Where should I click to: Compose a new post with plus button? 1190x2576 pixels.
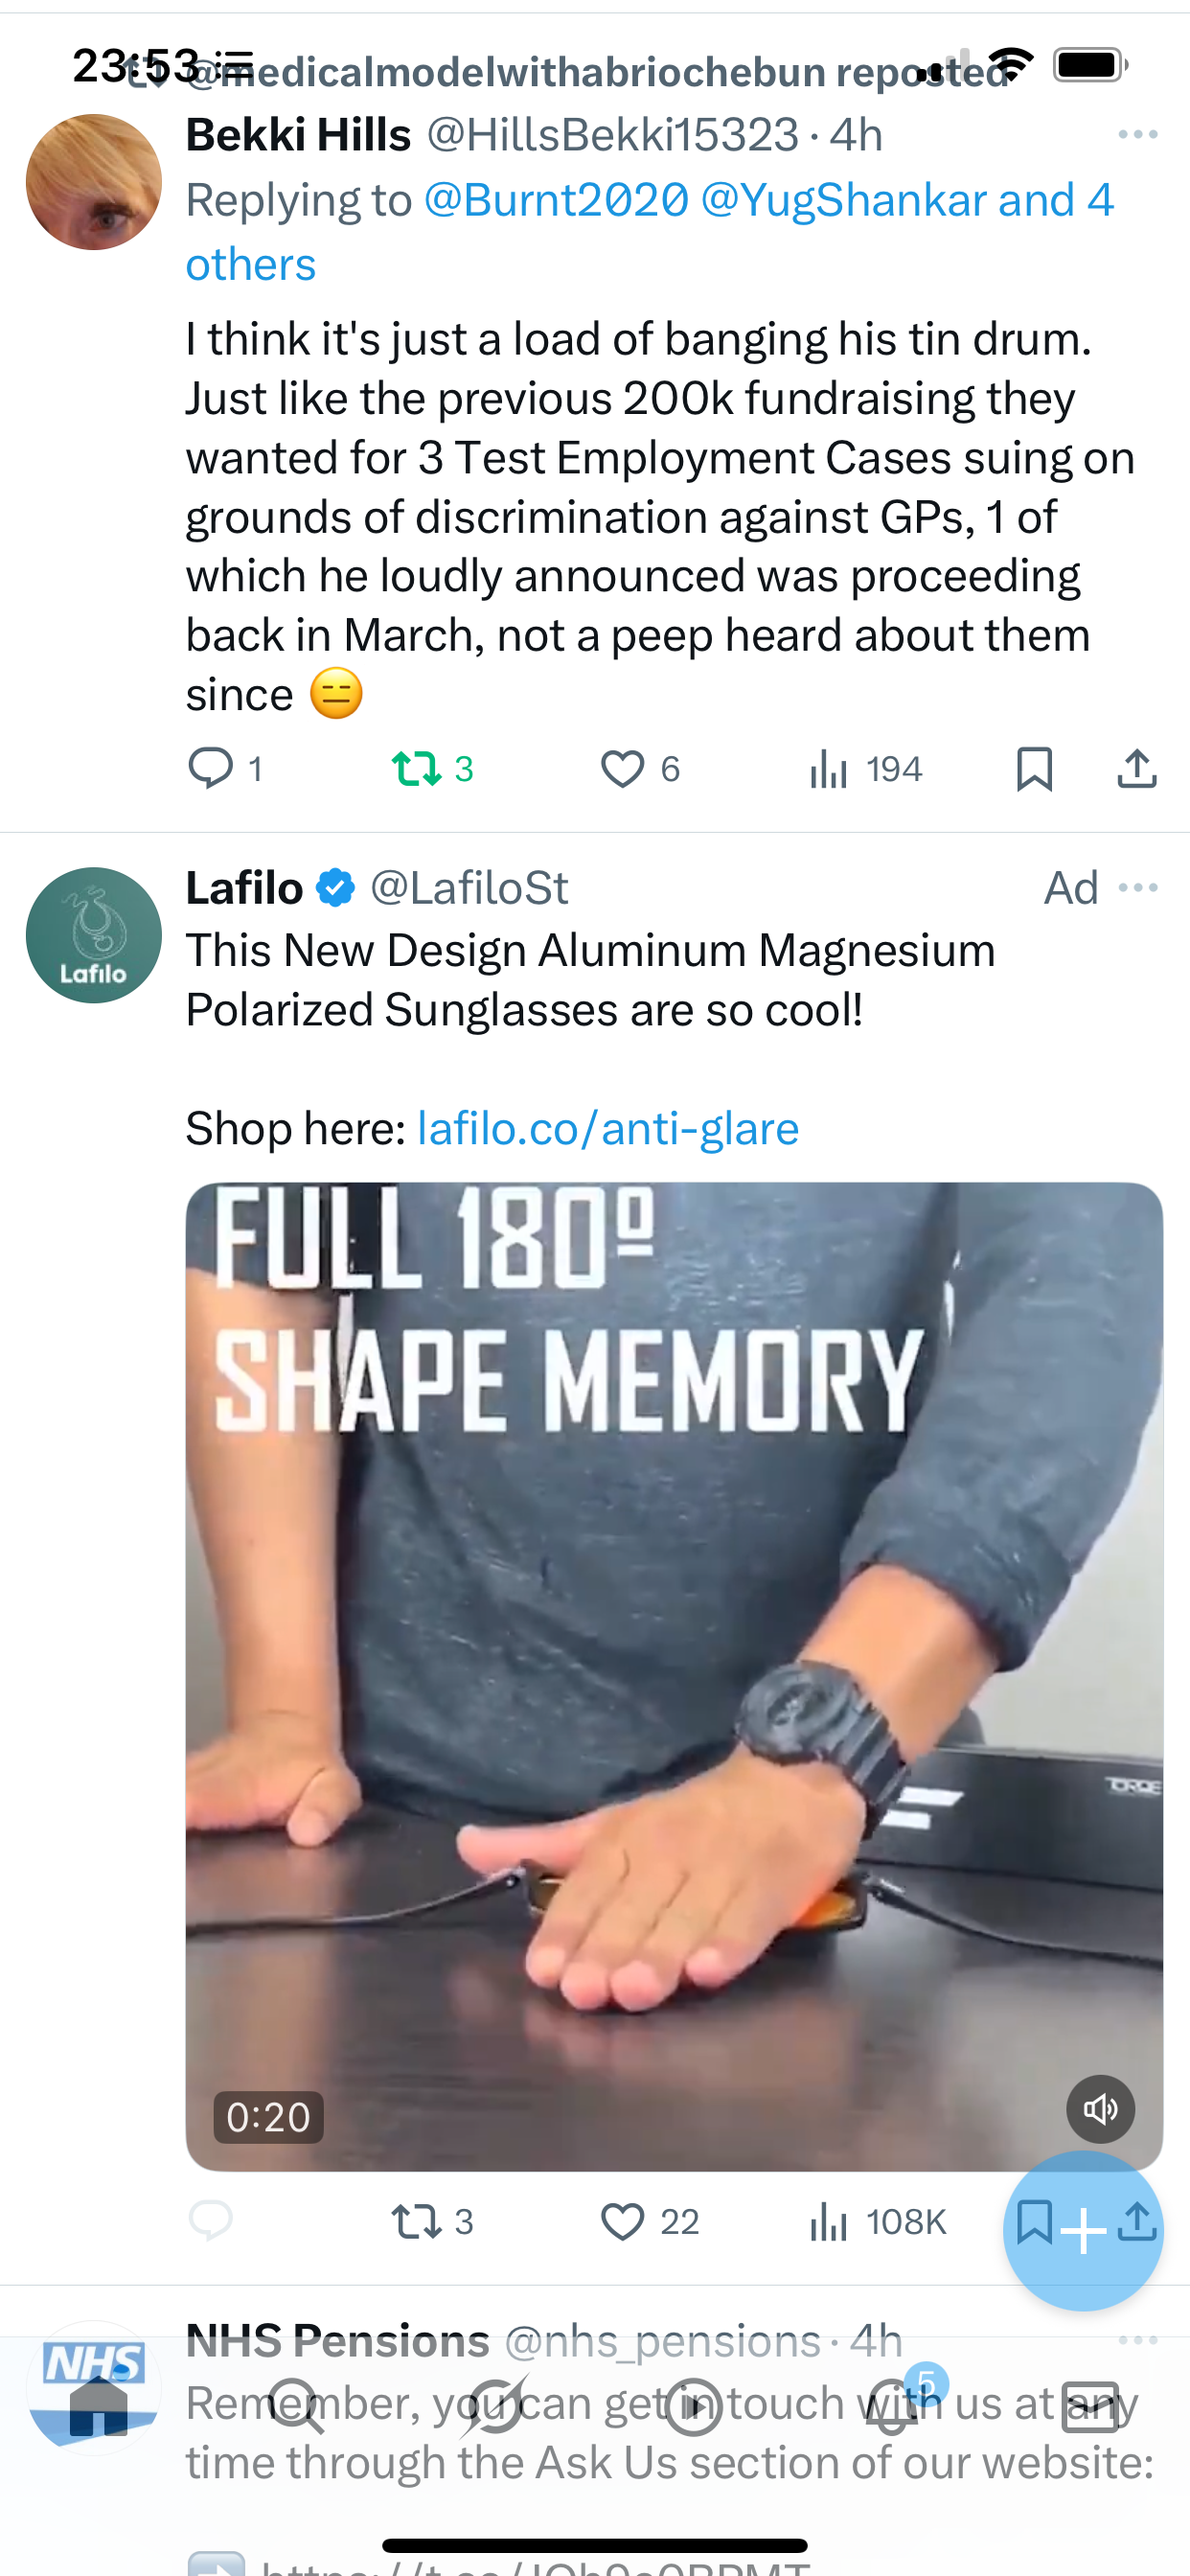[x=1083, y=2231]
